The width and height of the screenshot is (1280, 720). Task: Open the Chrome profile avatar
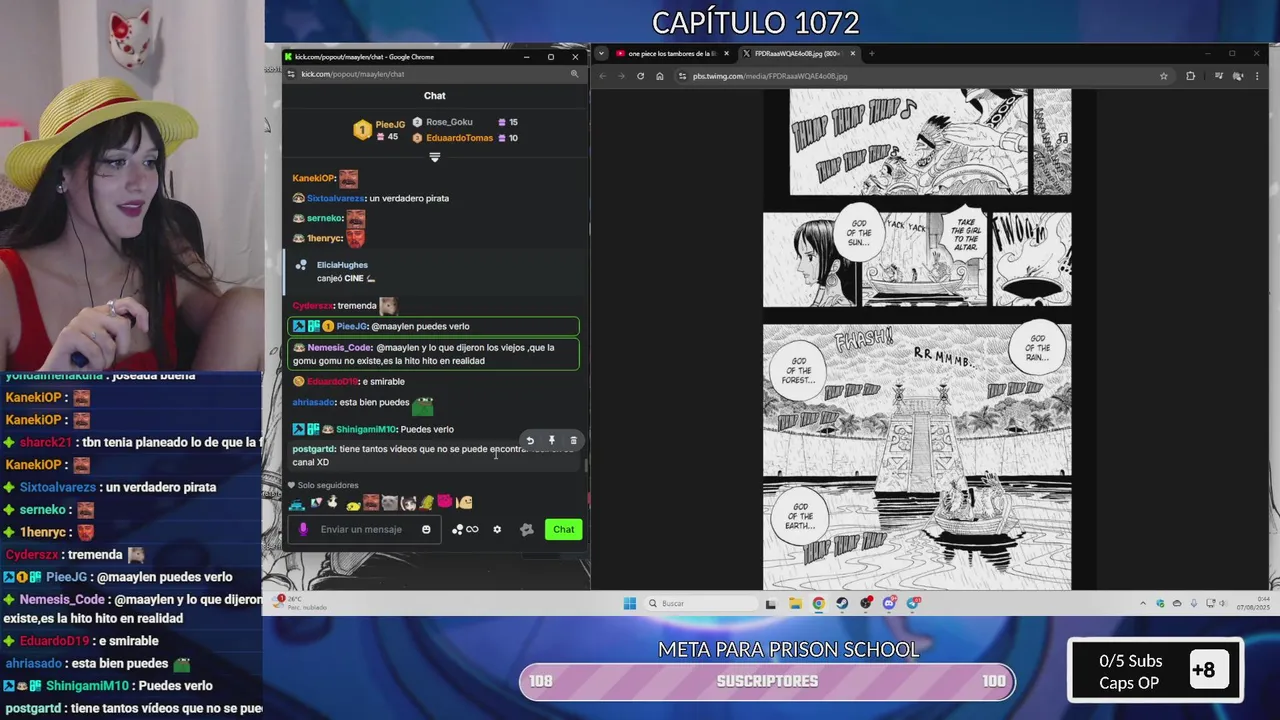pyautogui.click(x=1238, y=76)
